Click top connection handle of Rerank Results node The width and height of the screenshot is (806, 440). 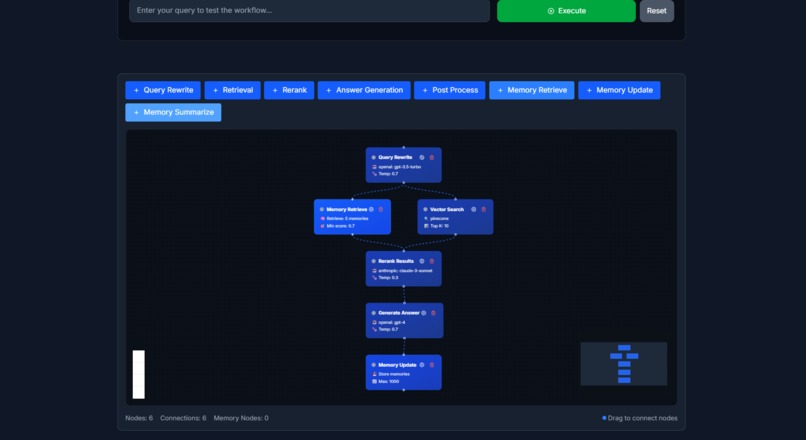pos(404,251)
